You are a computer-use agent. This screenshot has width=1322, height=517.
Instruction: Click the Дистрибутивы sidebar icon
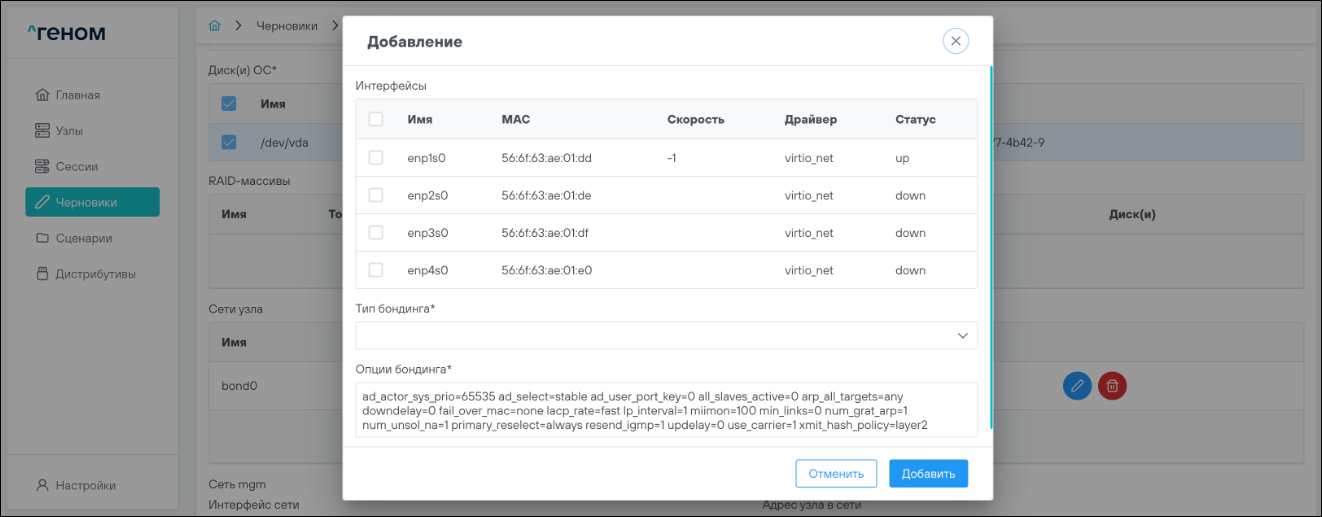pyautogui.click(x=42, y=274)
